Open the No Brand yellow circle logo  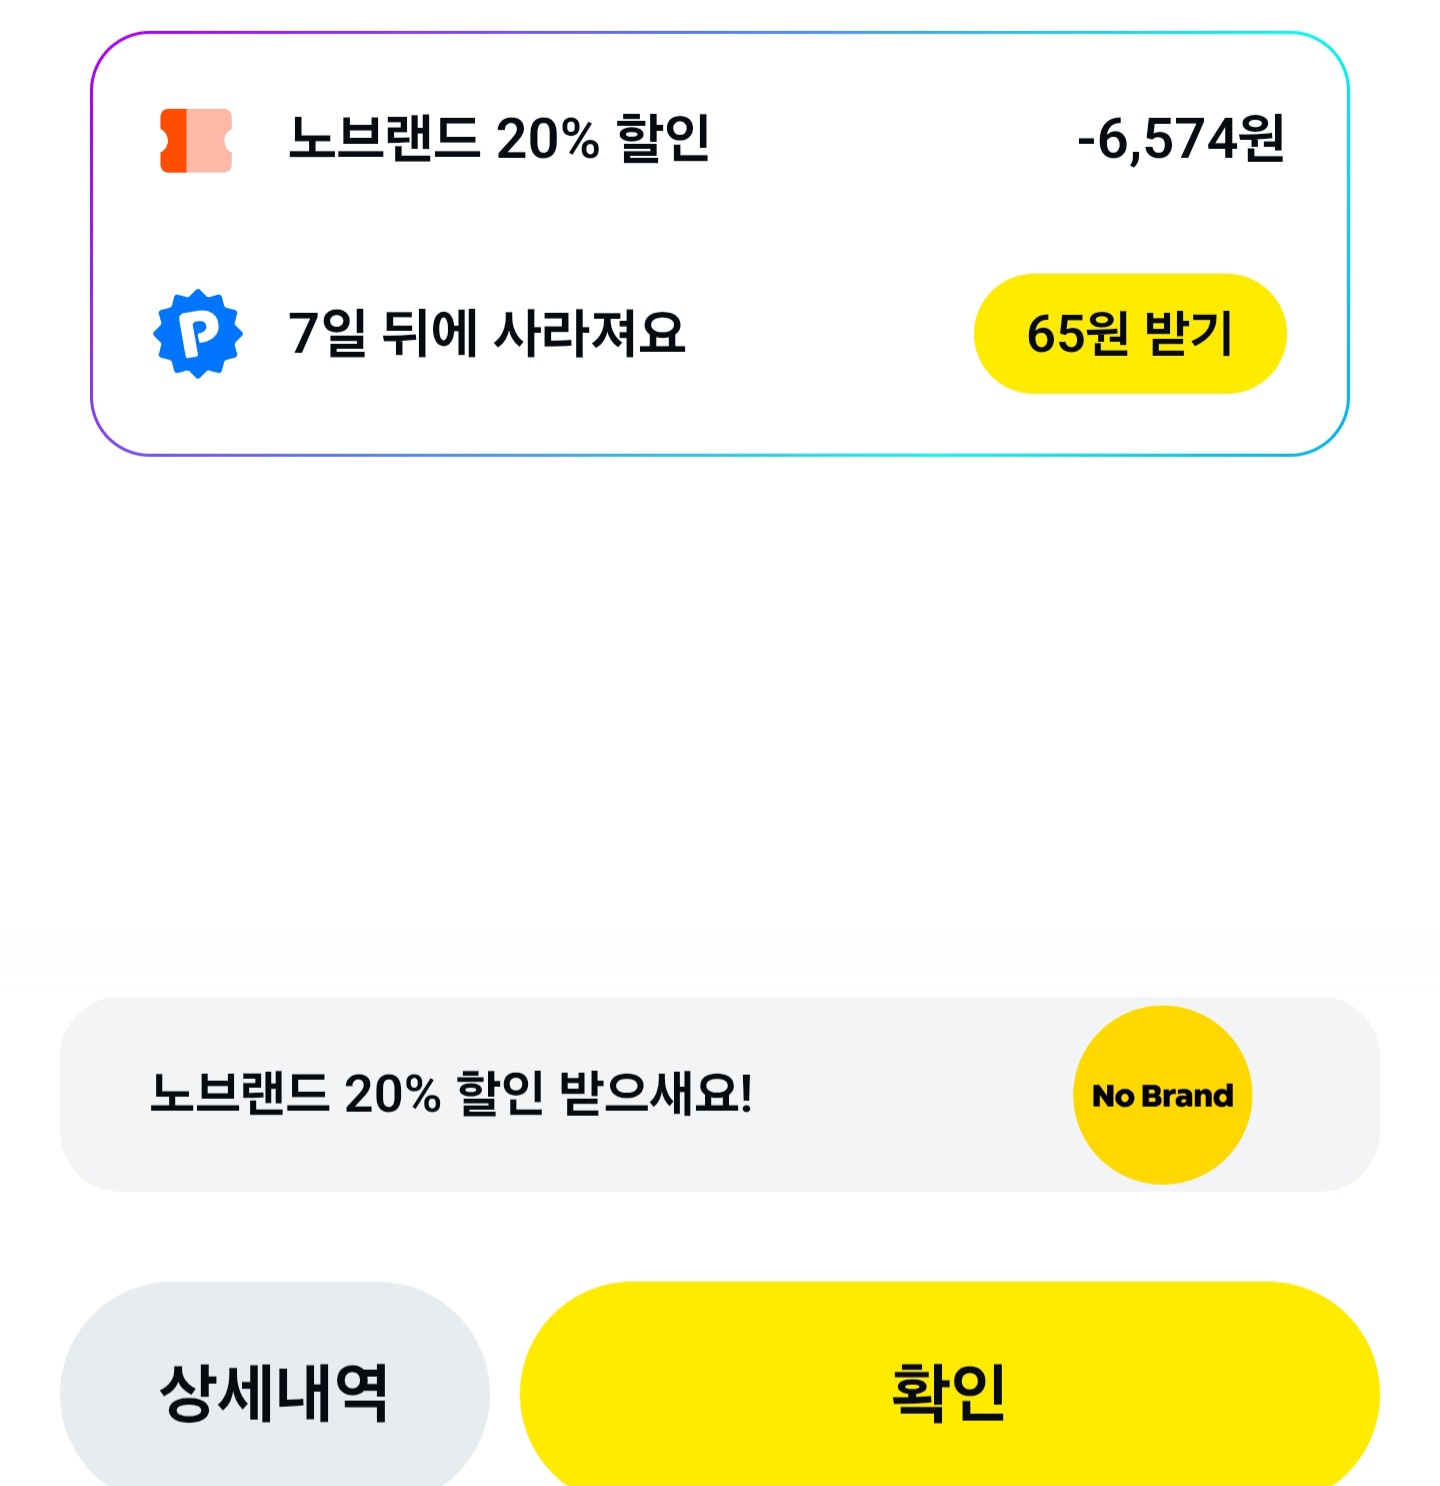1162,1095
